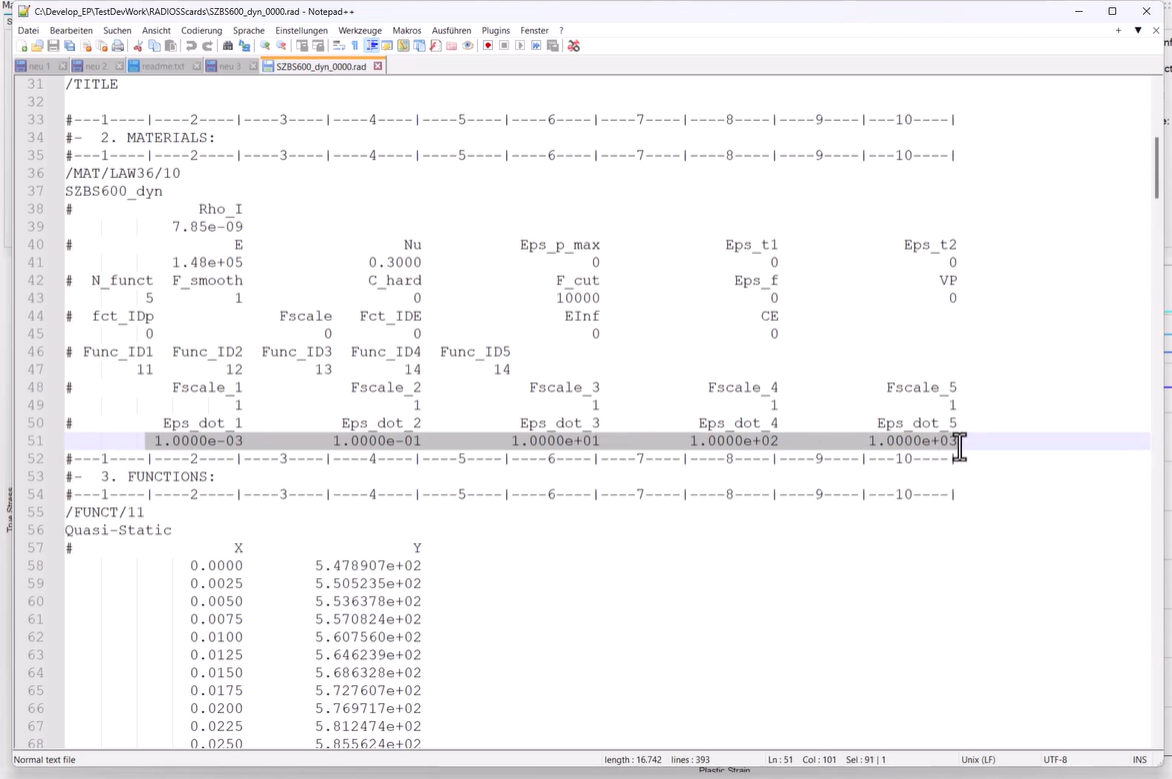Zoom in using the toolbar magnifier
1172x779 pixels.
click(x=265, y=46)
